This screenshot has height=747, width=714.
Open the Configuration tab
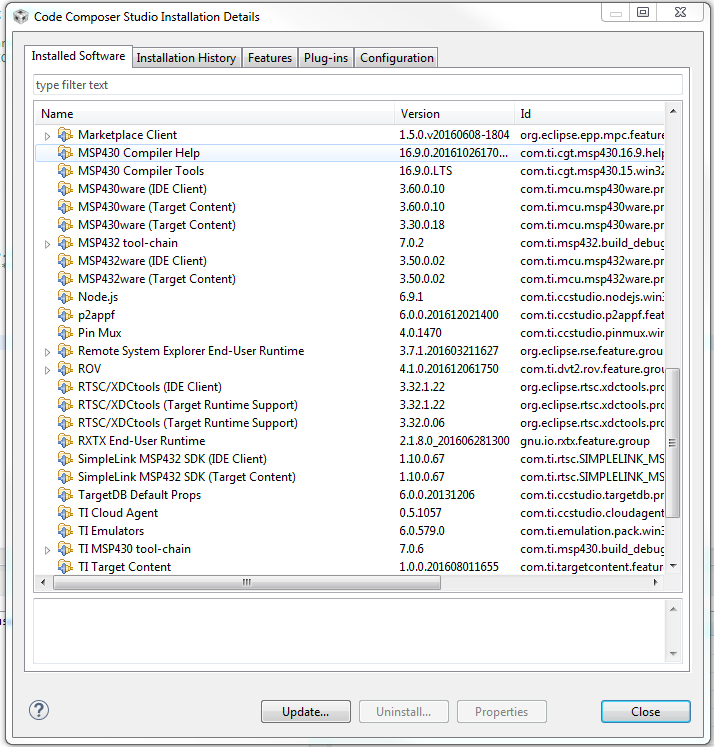point(397,58)
